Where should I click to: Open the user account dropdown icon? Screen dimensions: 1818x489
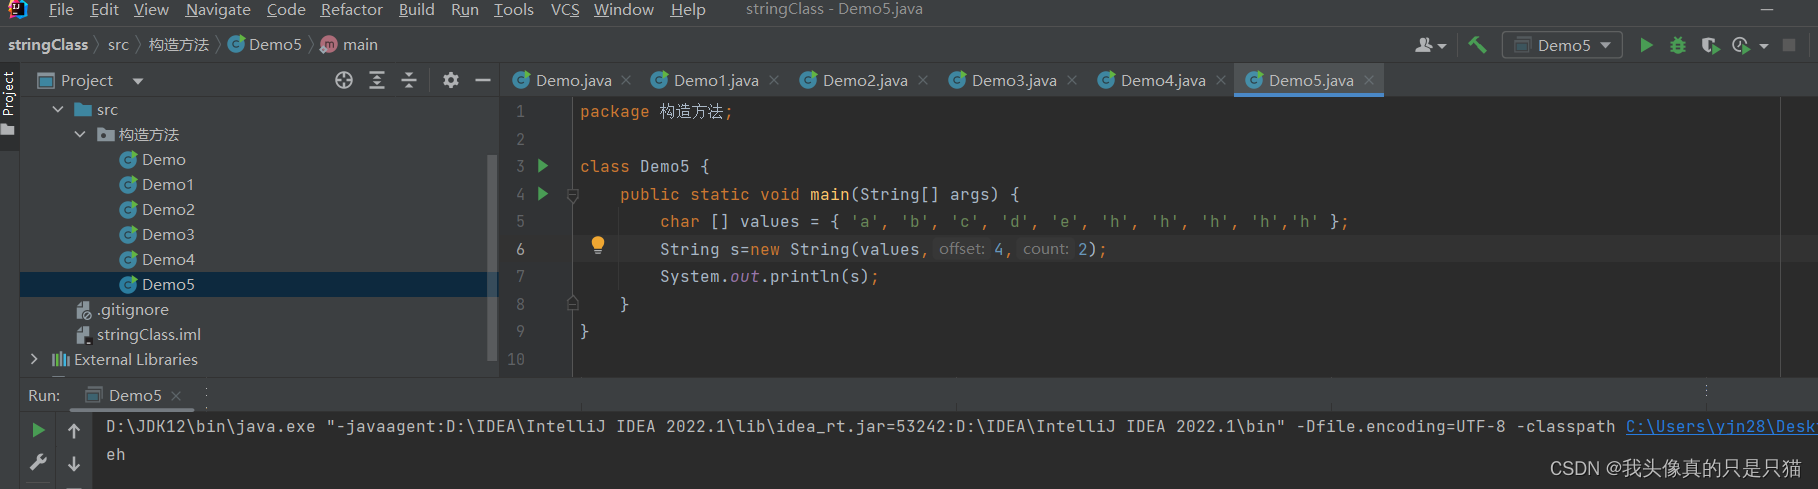[1430, 45]
